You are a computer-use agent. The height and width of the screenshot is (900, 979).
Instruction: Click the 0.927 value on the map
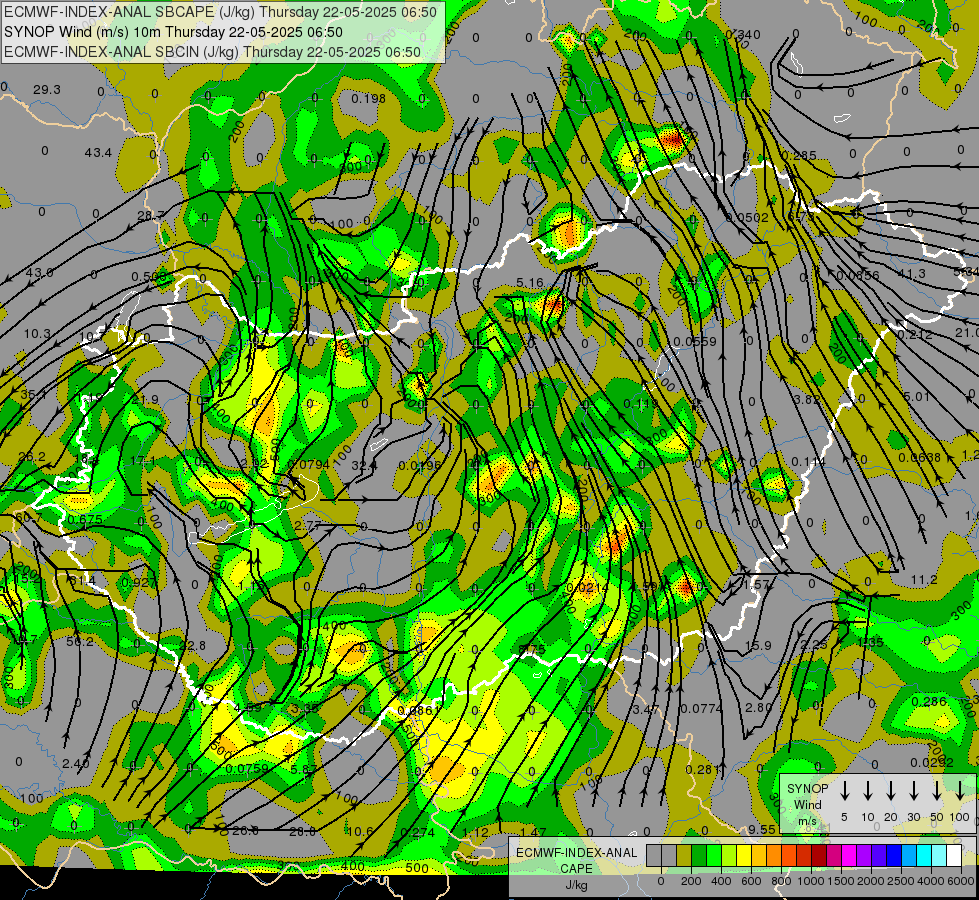click(139, 583)
